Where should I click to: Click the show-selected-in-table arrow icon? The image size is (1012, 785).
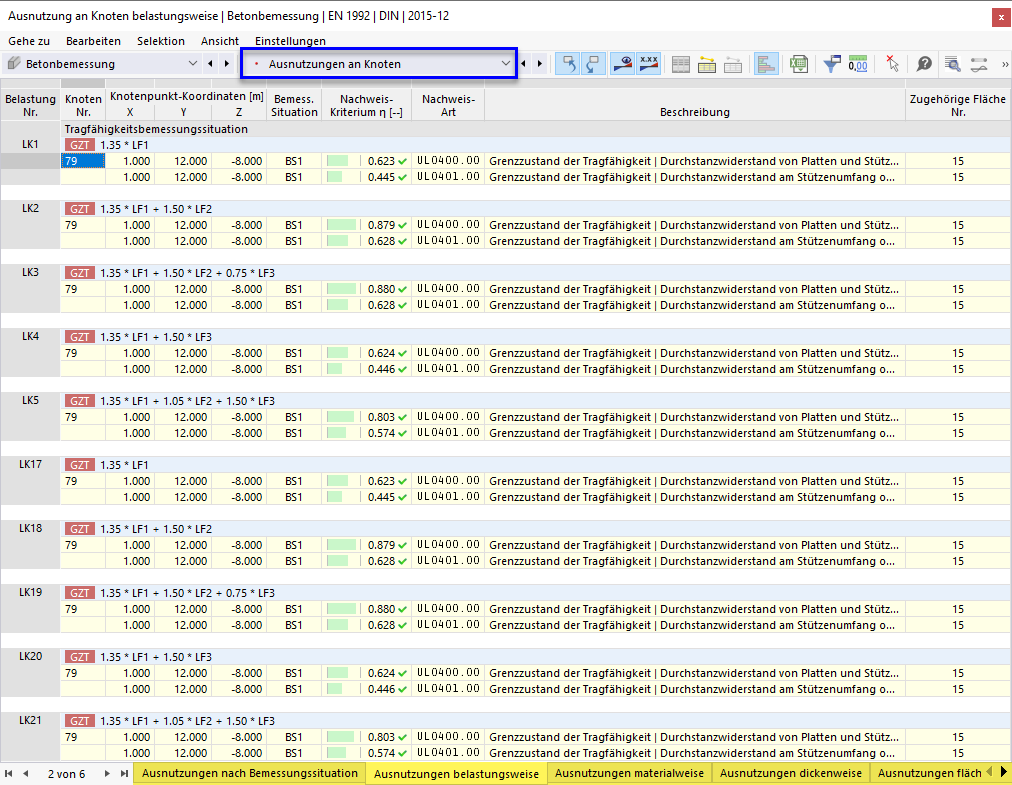point(592,64)
